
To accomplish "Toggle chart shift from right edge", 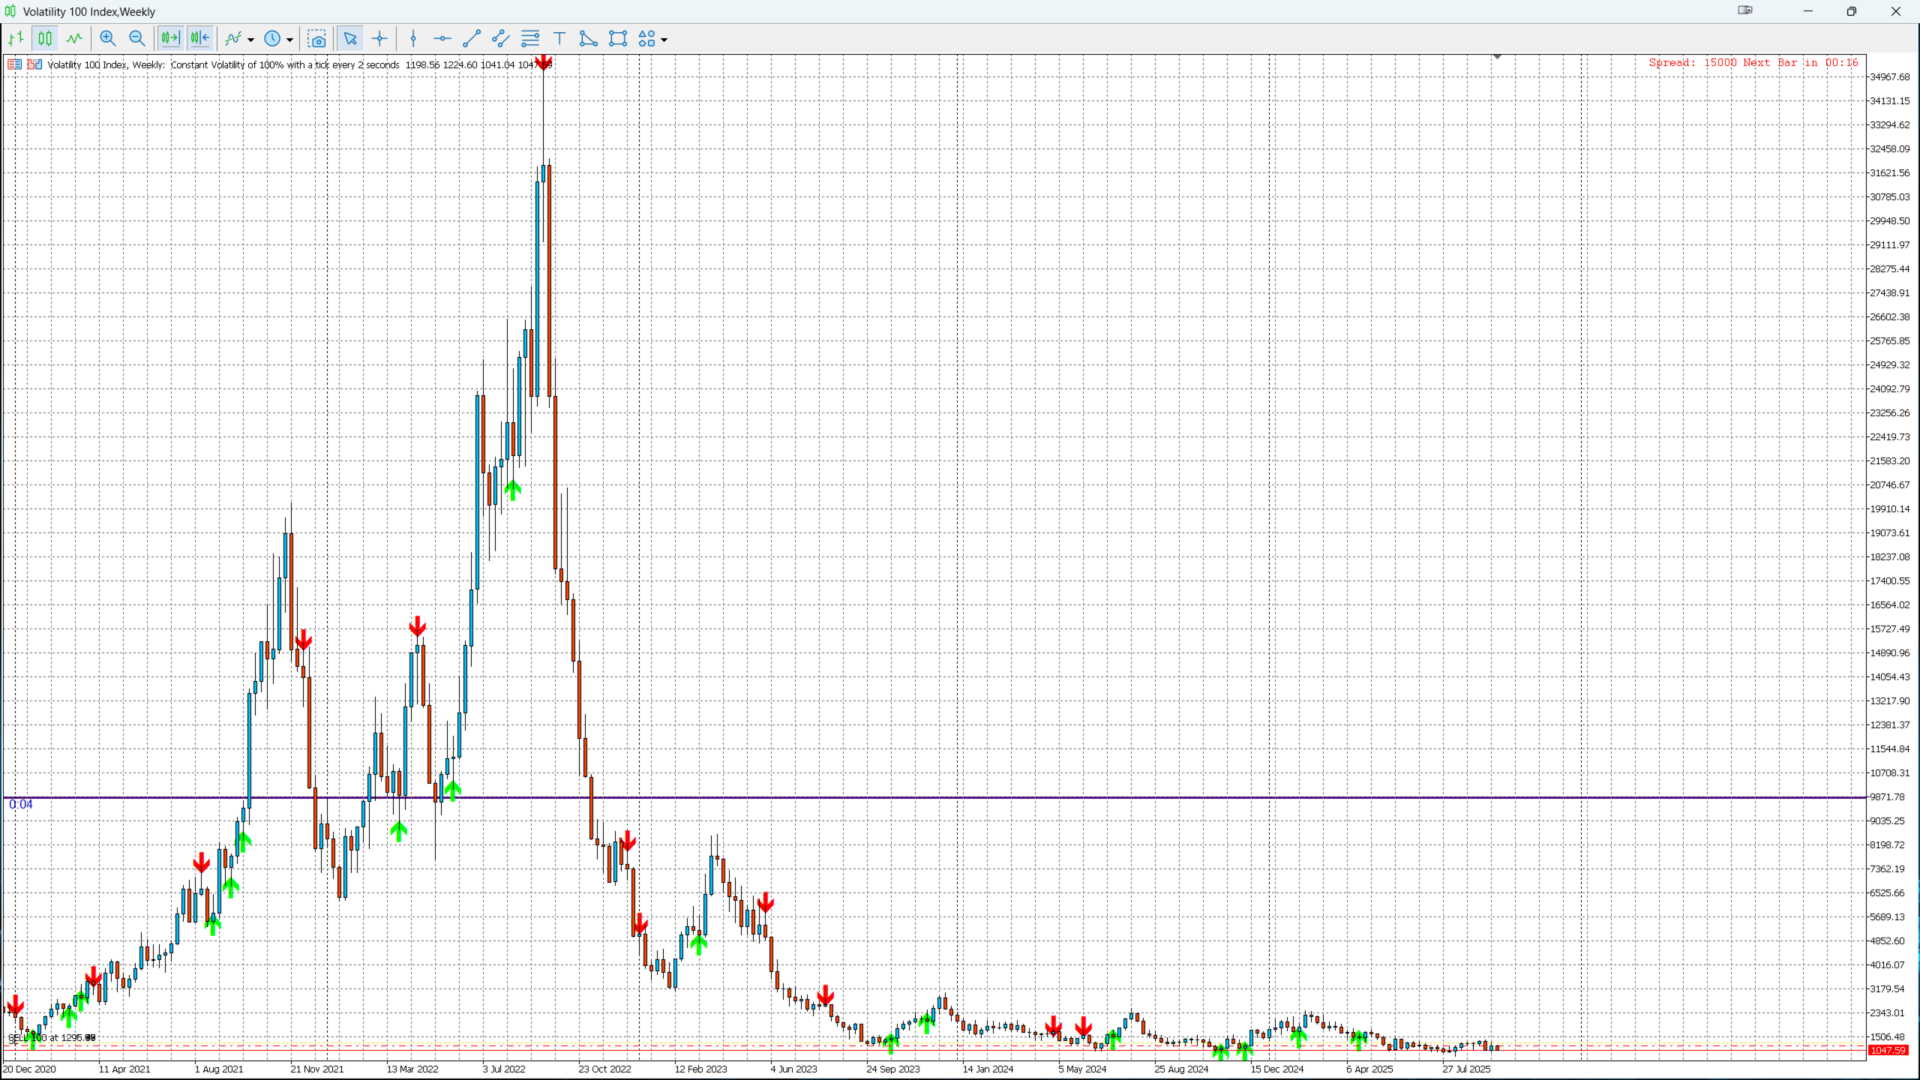I will coord(200,39).
